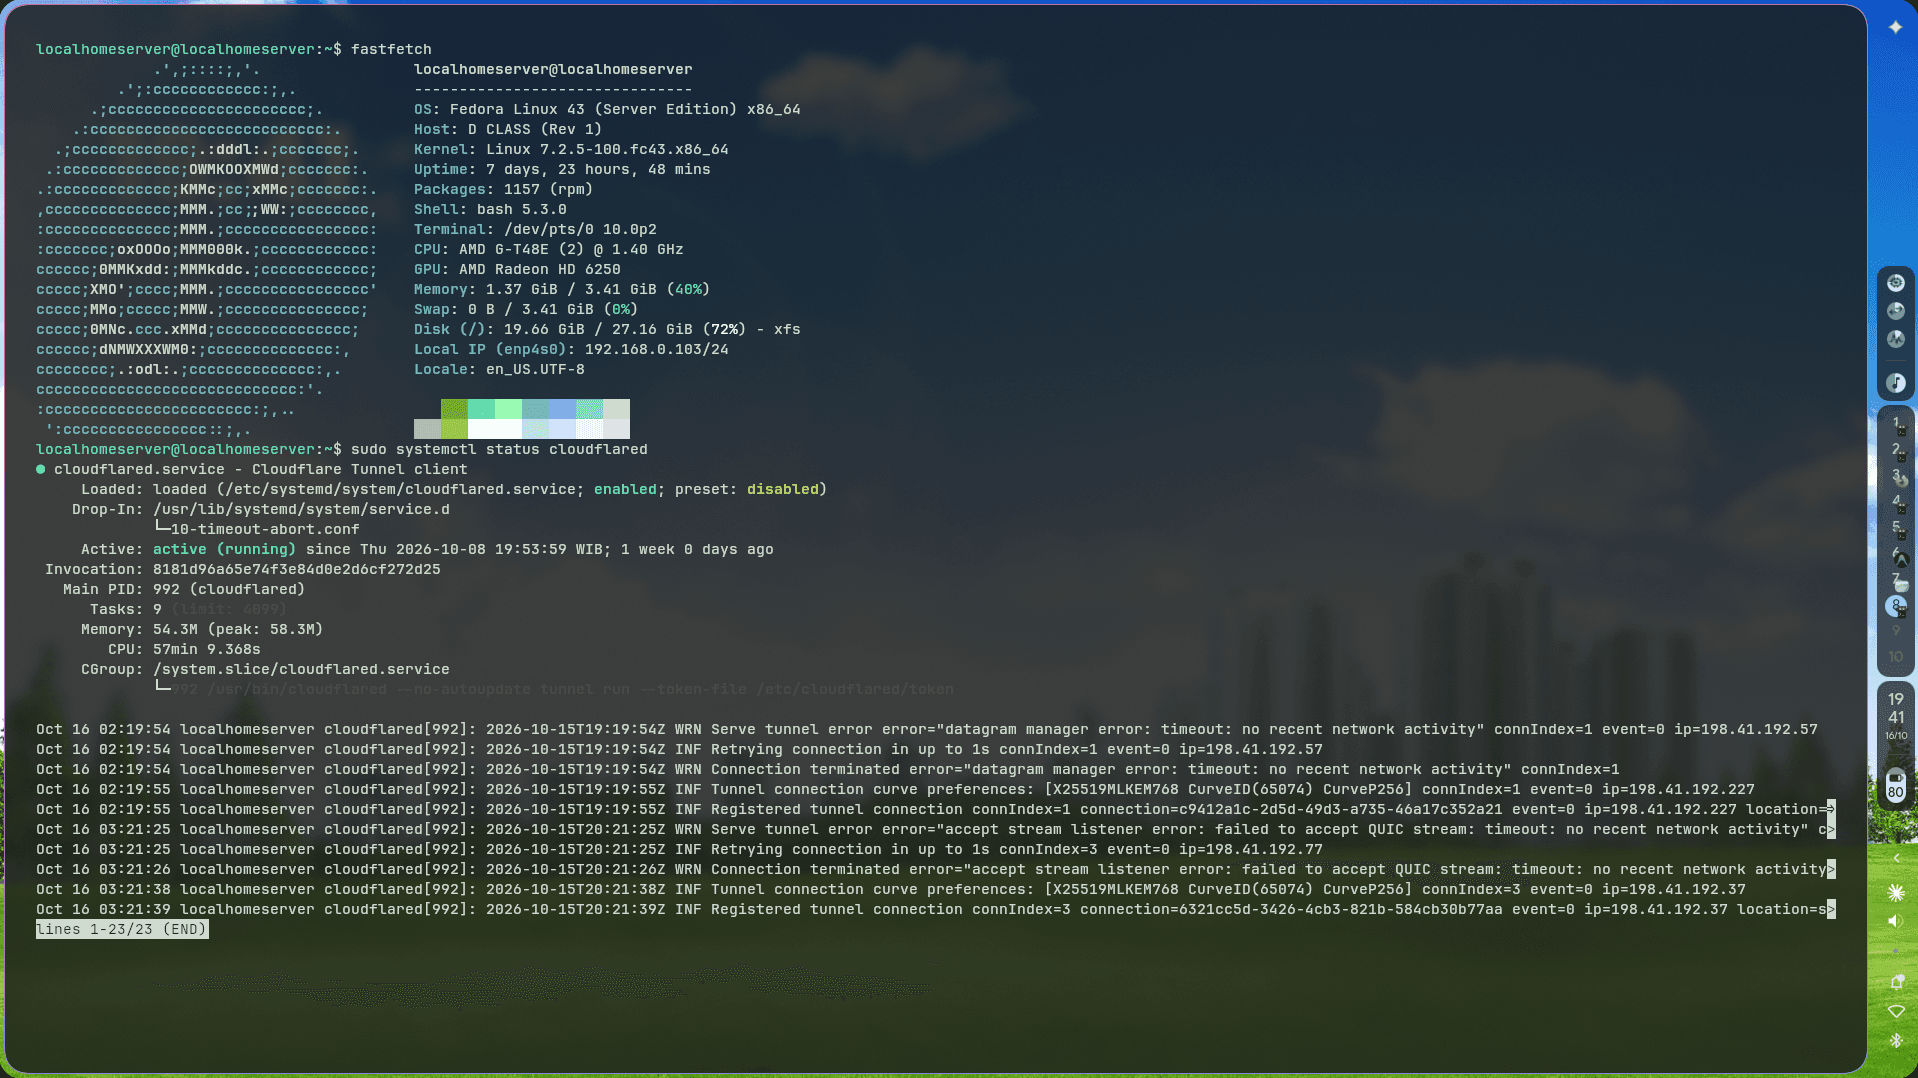Expand the tray with the left chevron
This screenshot has width=1918, height=1078.
pyautogui.click(x=1896, y=858)
